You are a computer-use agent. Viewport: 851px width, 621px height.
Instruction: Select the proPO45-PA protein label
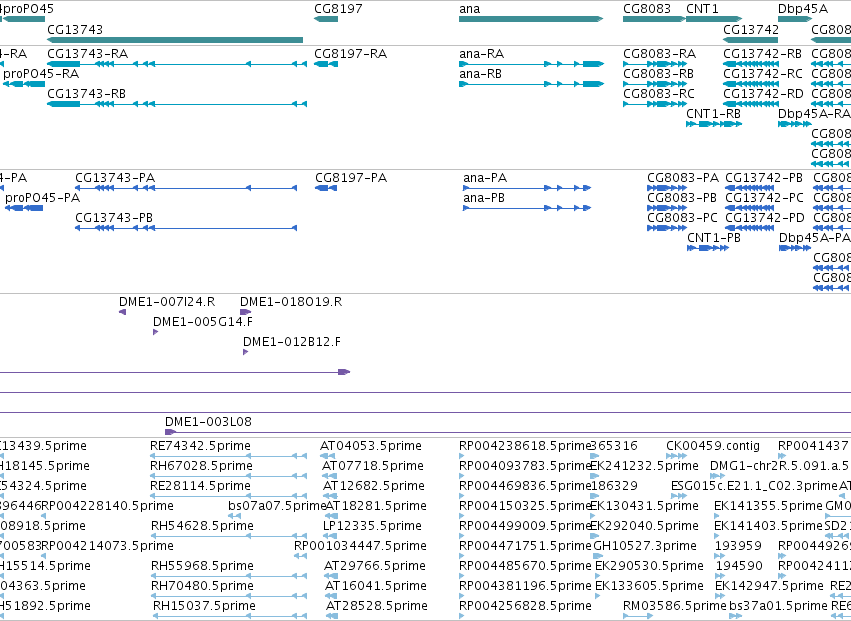coord(42,198)
